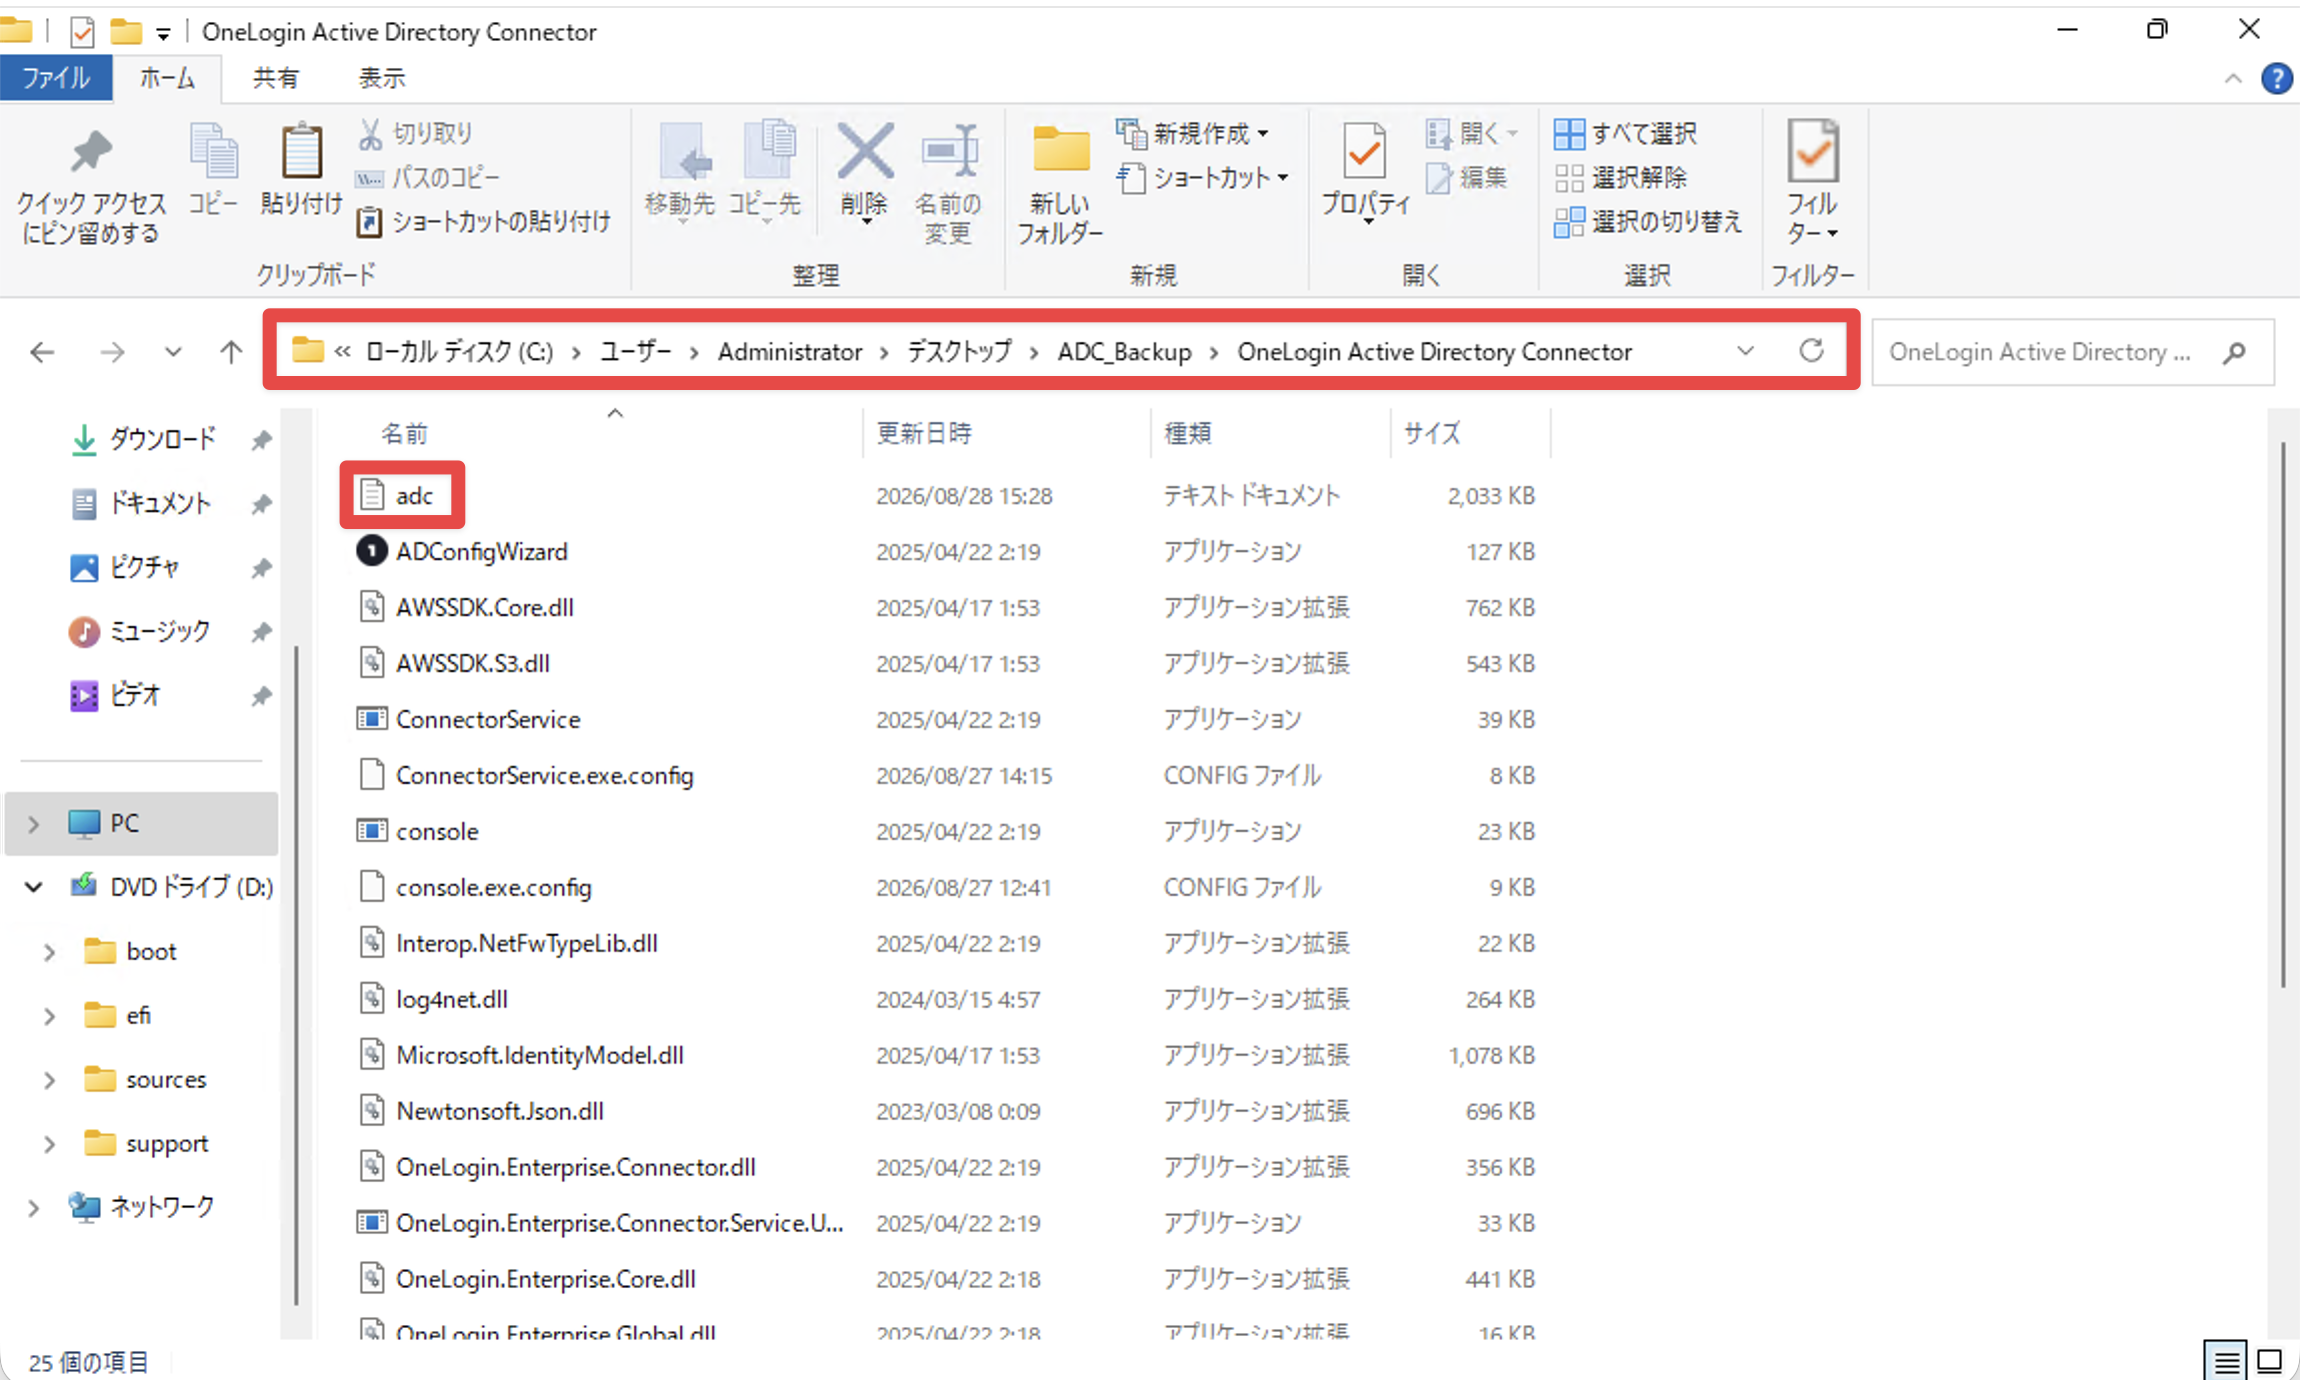Select the ADConfigWizard application
This screenshot has height=1380, width=2300.
tap(481, 552)
